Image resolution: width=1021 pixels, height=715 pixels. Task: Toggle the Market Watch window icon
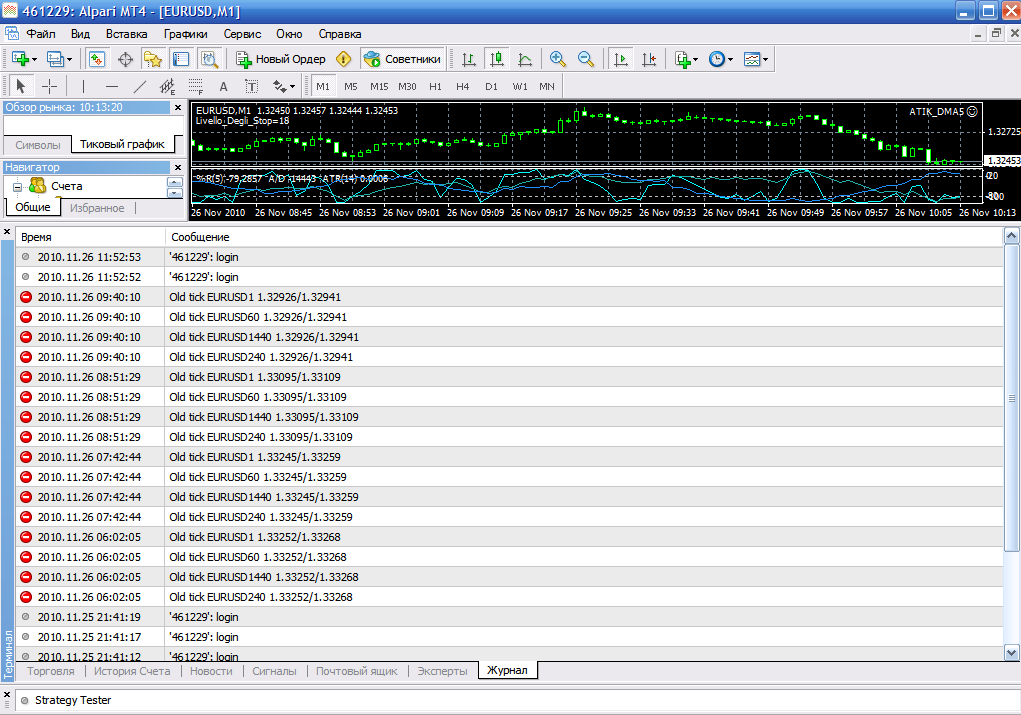click(96, 59)
